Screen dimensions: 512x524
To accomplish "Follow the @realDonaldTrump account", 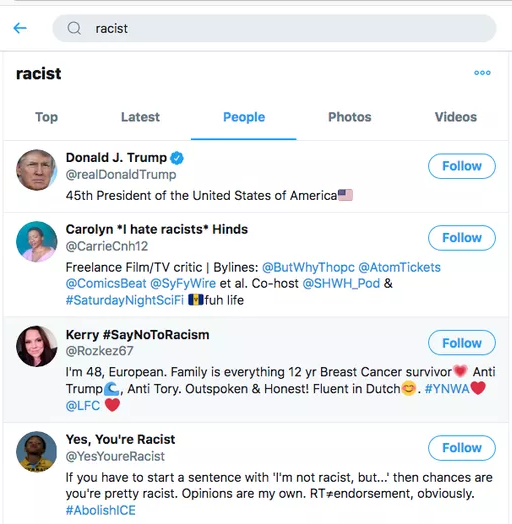I will (462, 166).
